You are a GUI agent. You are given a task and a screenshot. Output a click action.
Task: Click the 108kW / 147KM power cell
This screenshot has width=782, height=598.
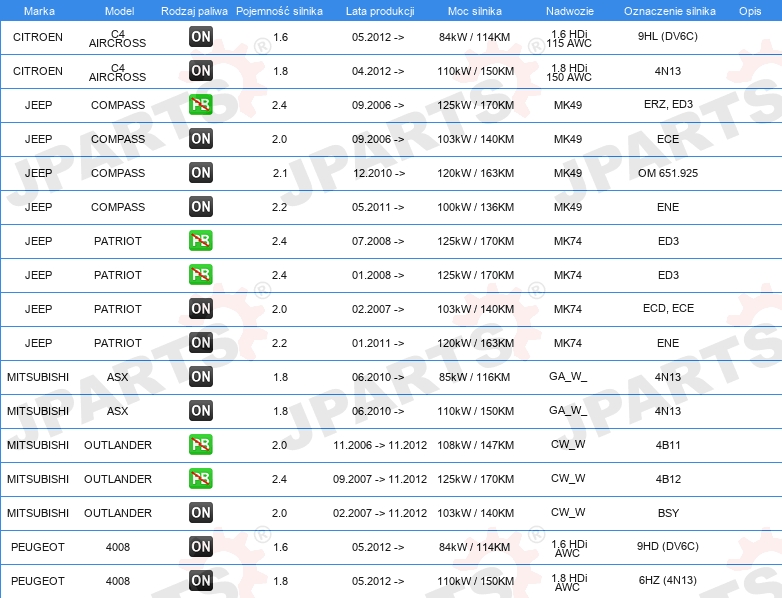(x=476, y=445)
